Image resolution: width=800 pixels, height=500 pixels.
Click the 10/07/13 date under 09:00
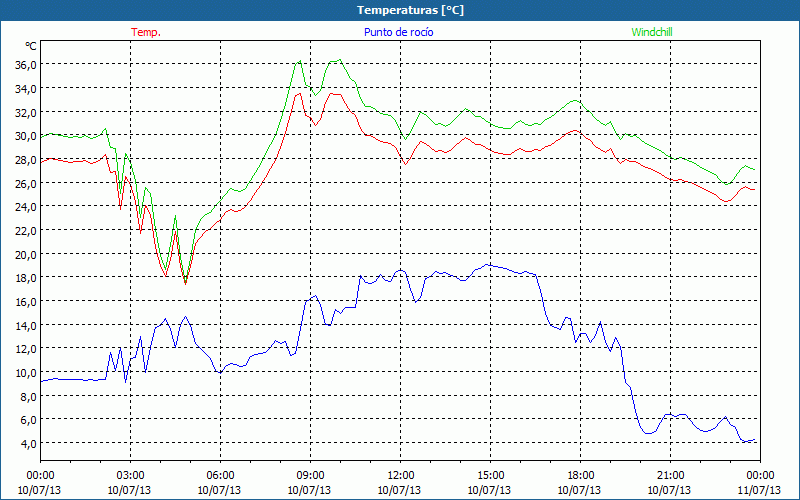click(x=310, y=490)
